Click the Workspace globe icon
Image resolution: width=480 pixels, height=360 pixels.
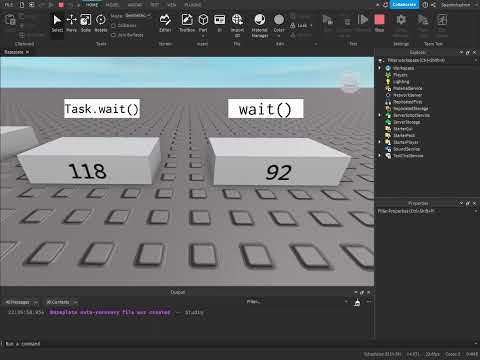point(388,68)
